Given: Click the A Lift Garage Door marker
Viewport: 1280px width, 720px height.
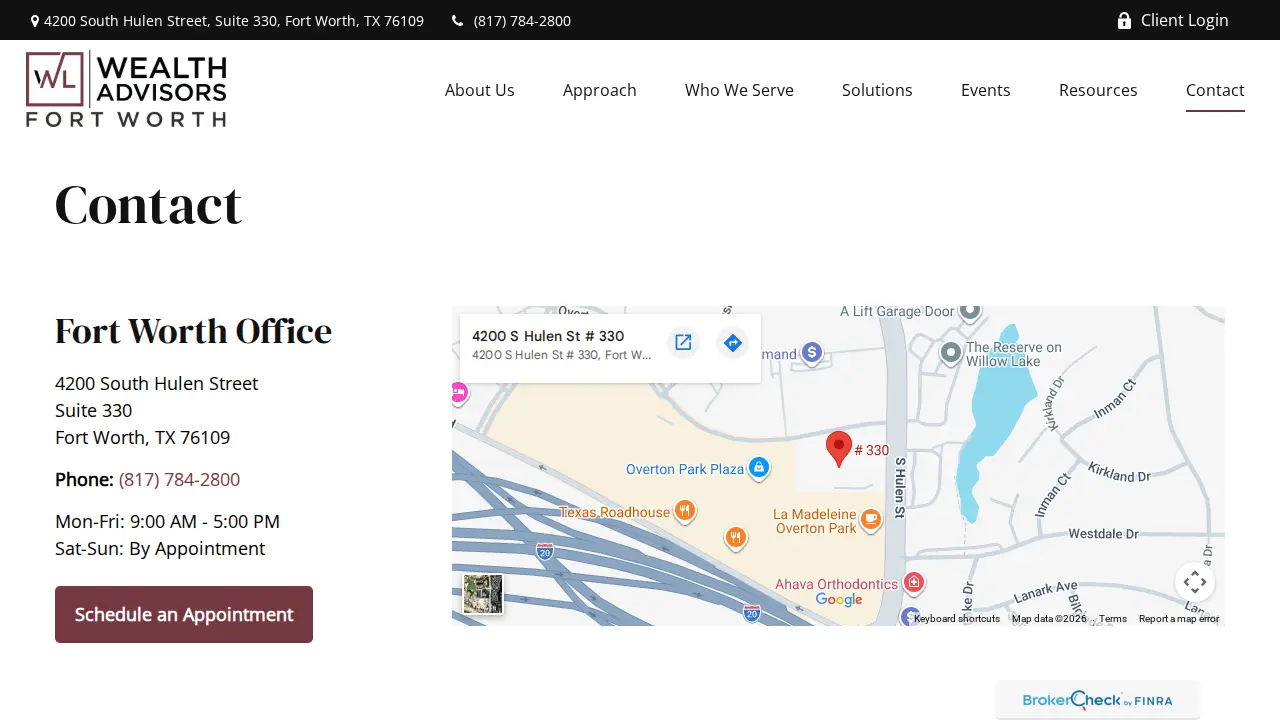Looking at the screenshot, I should pyautogui.click(x=970, y=311).
